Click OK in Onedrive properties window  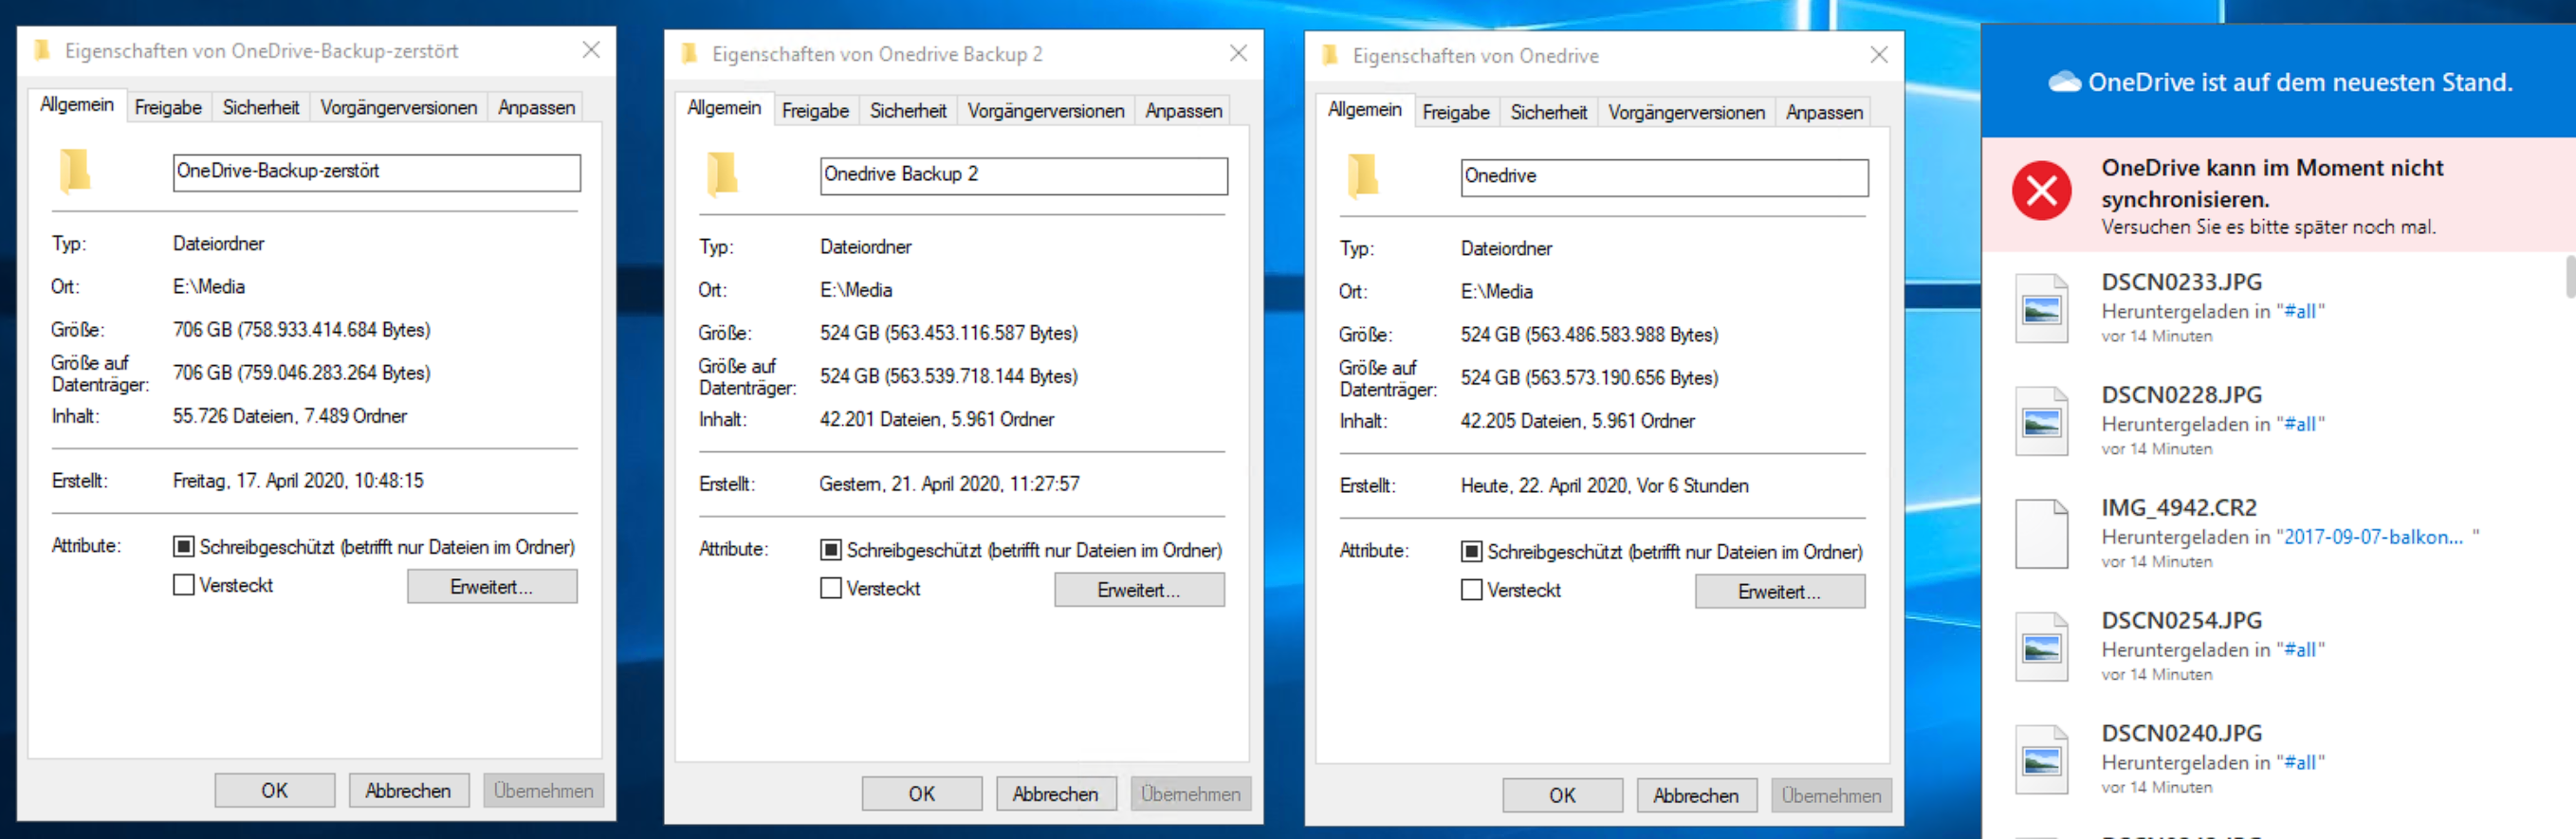1562,795
